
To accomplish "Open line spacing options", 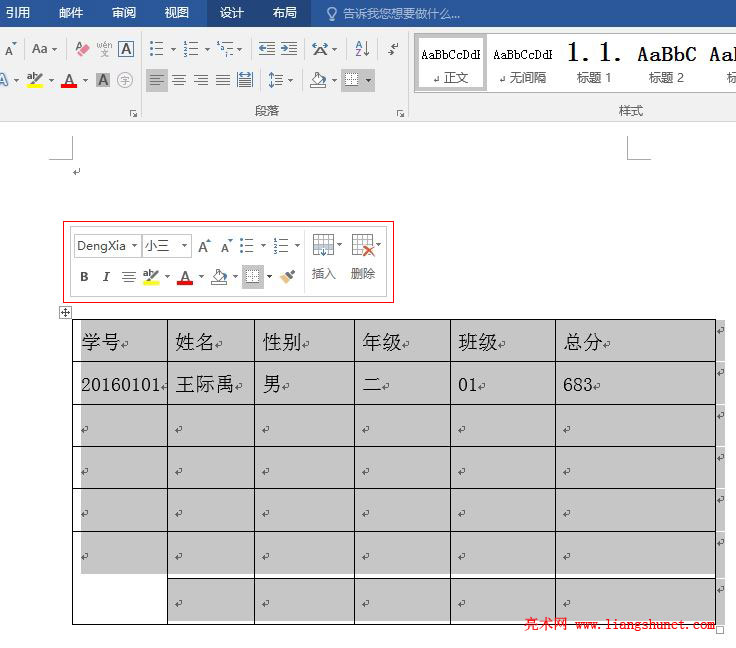I will 280,80.
